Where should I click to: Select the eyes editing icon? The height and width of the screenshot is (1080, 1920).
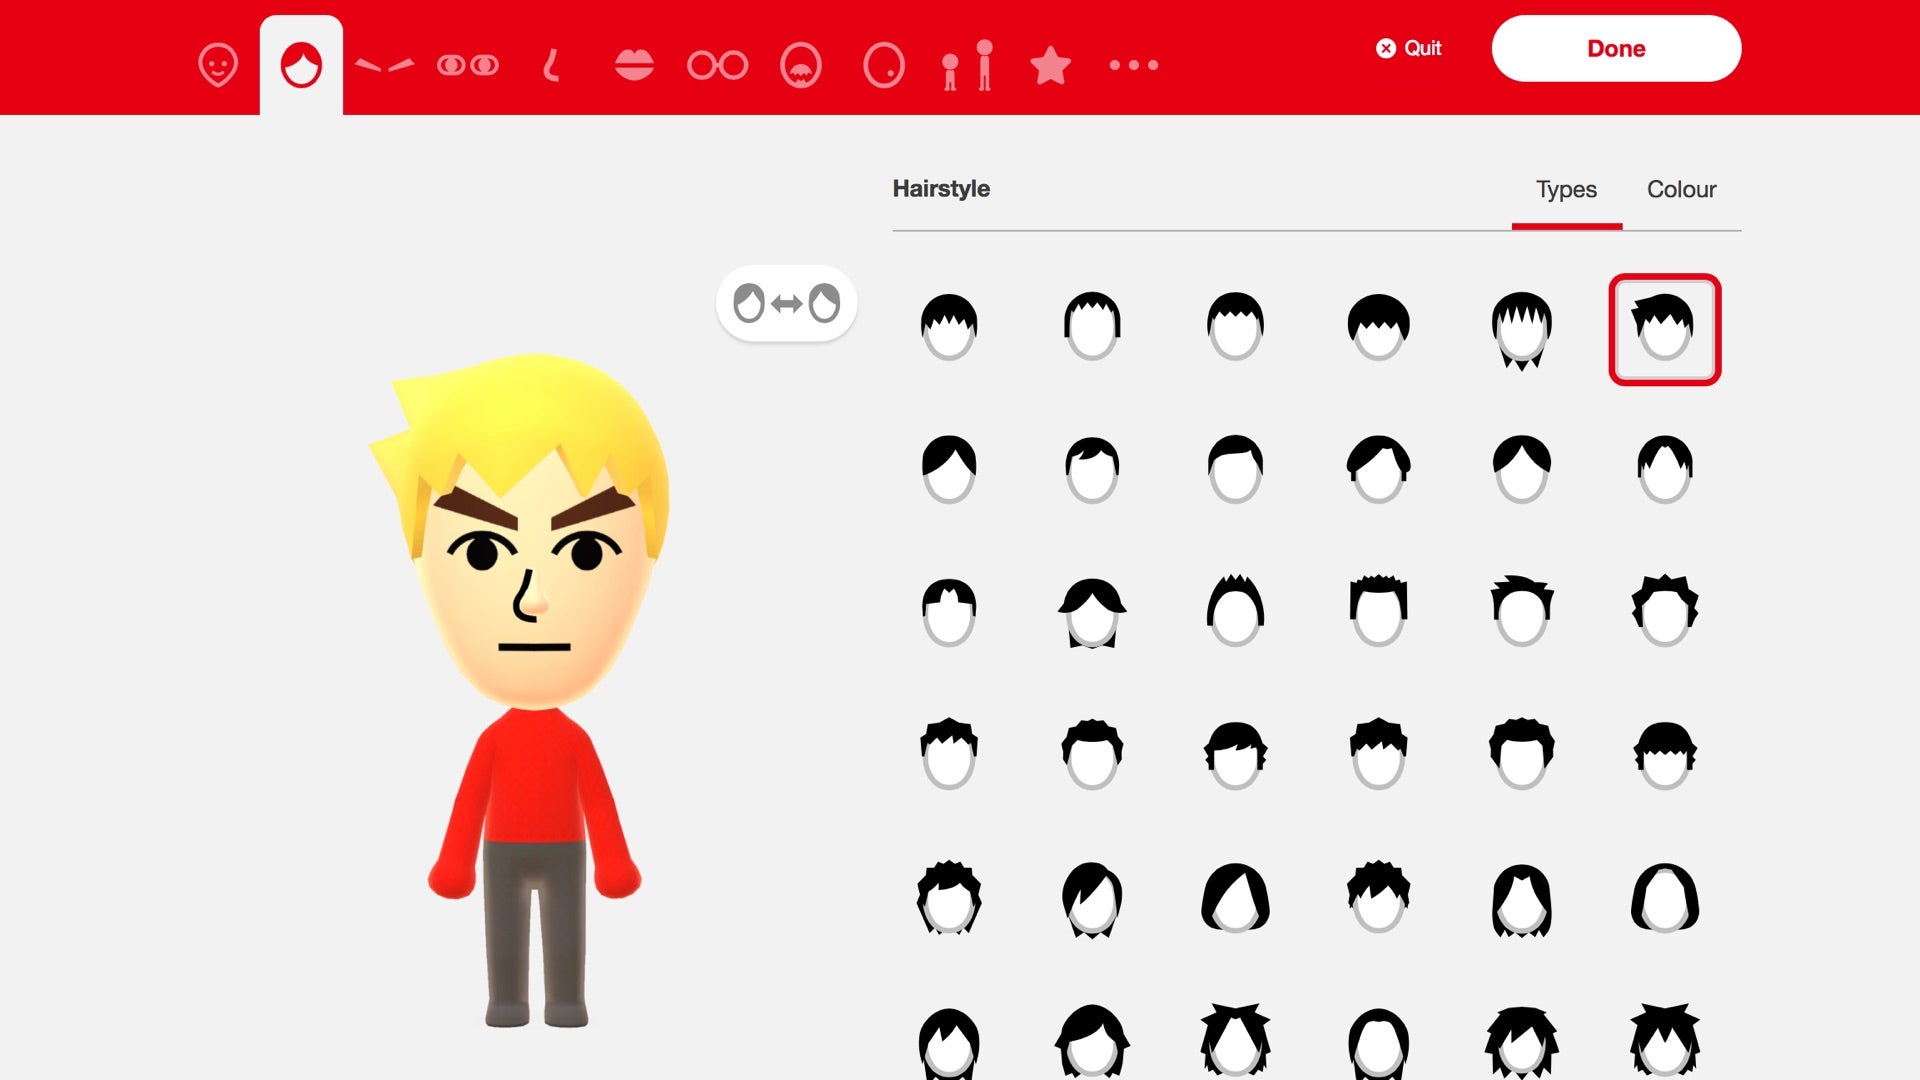point(467,65)
